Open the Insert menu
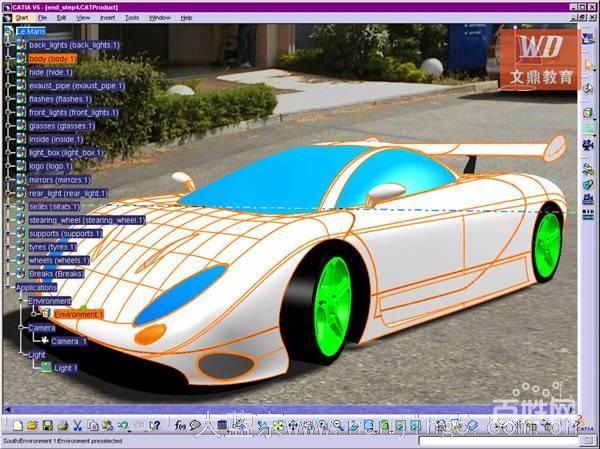600x449 pixels. [x=107, y=18]
